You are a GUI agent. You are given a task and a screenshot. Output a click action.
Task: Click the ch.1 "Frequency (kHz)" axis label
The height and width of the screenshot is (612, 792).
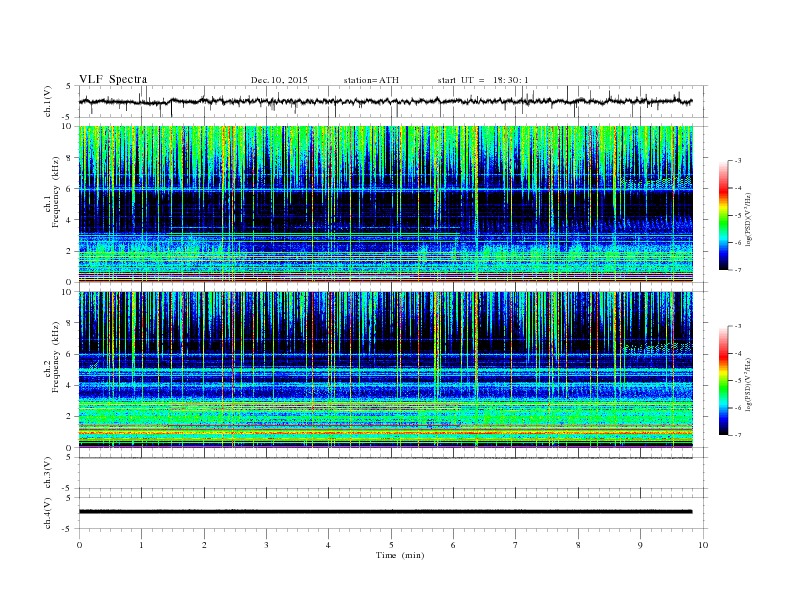coord(56,192)
